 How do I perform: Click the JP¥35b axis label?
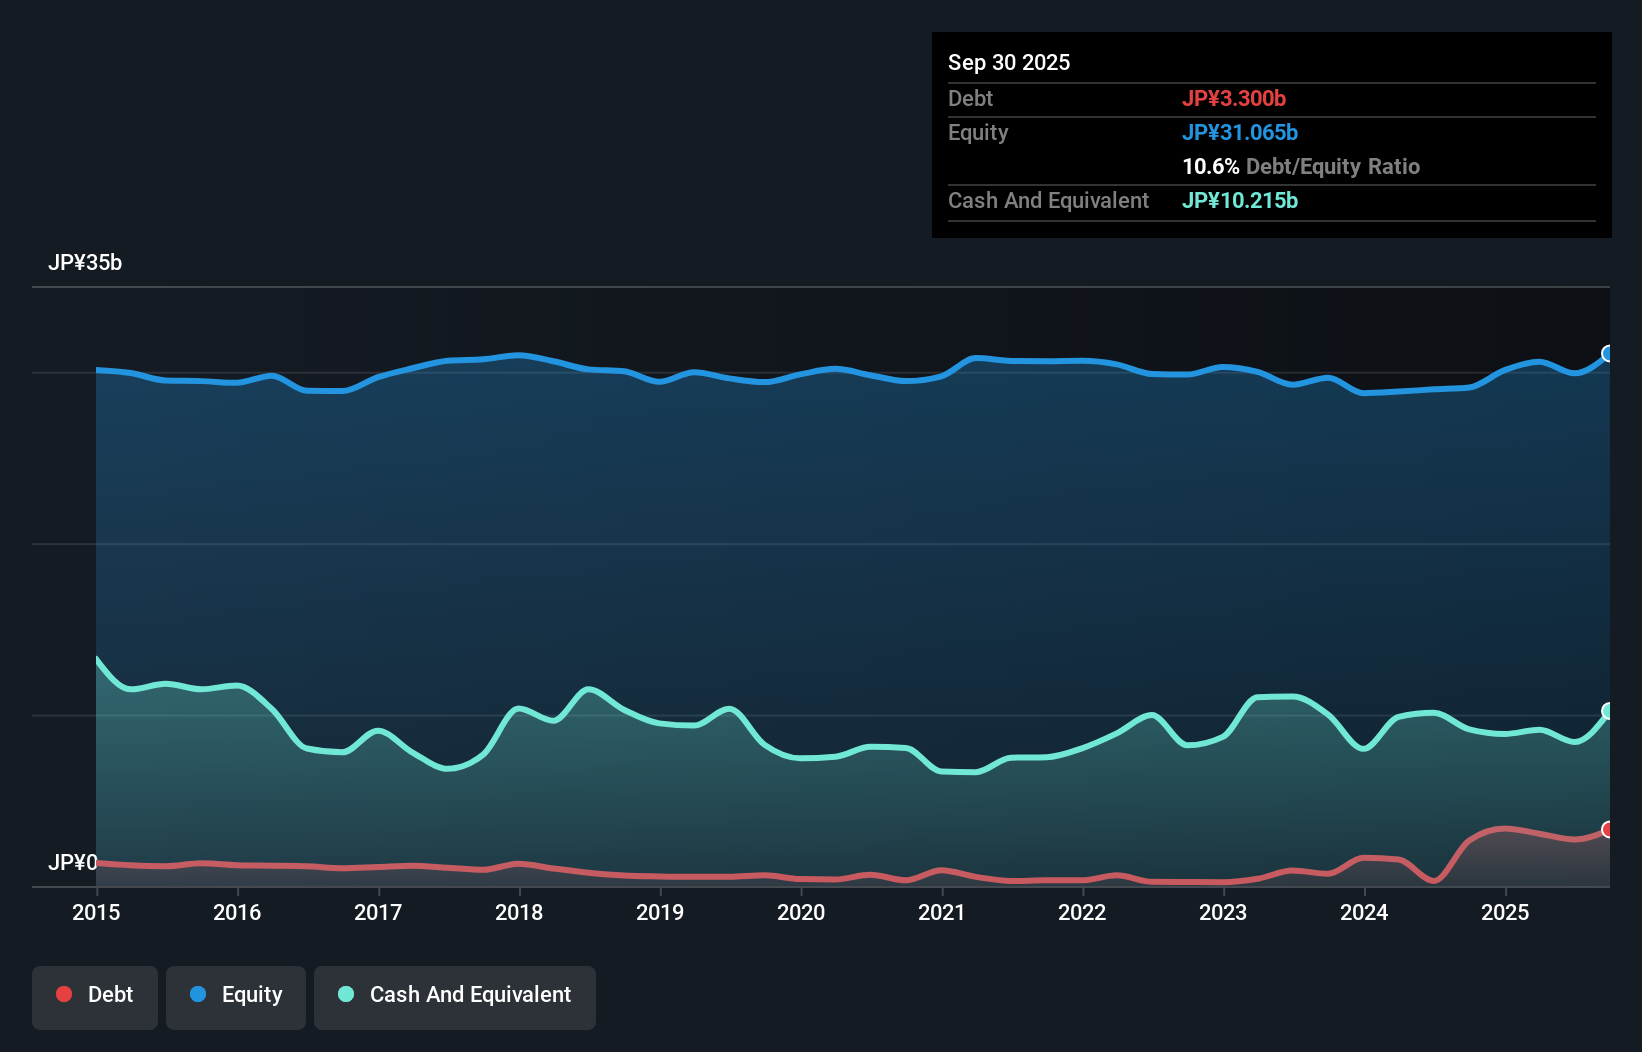(85, 263)
